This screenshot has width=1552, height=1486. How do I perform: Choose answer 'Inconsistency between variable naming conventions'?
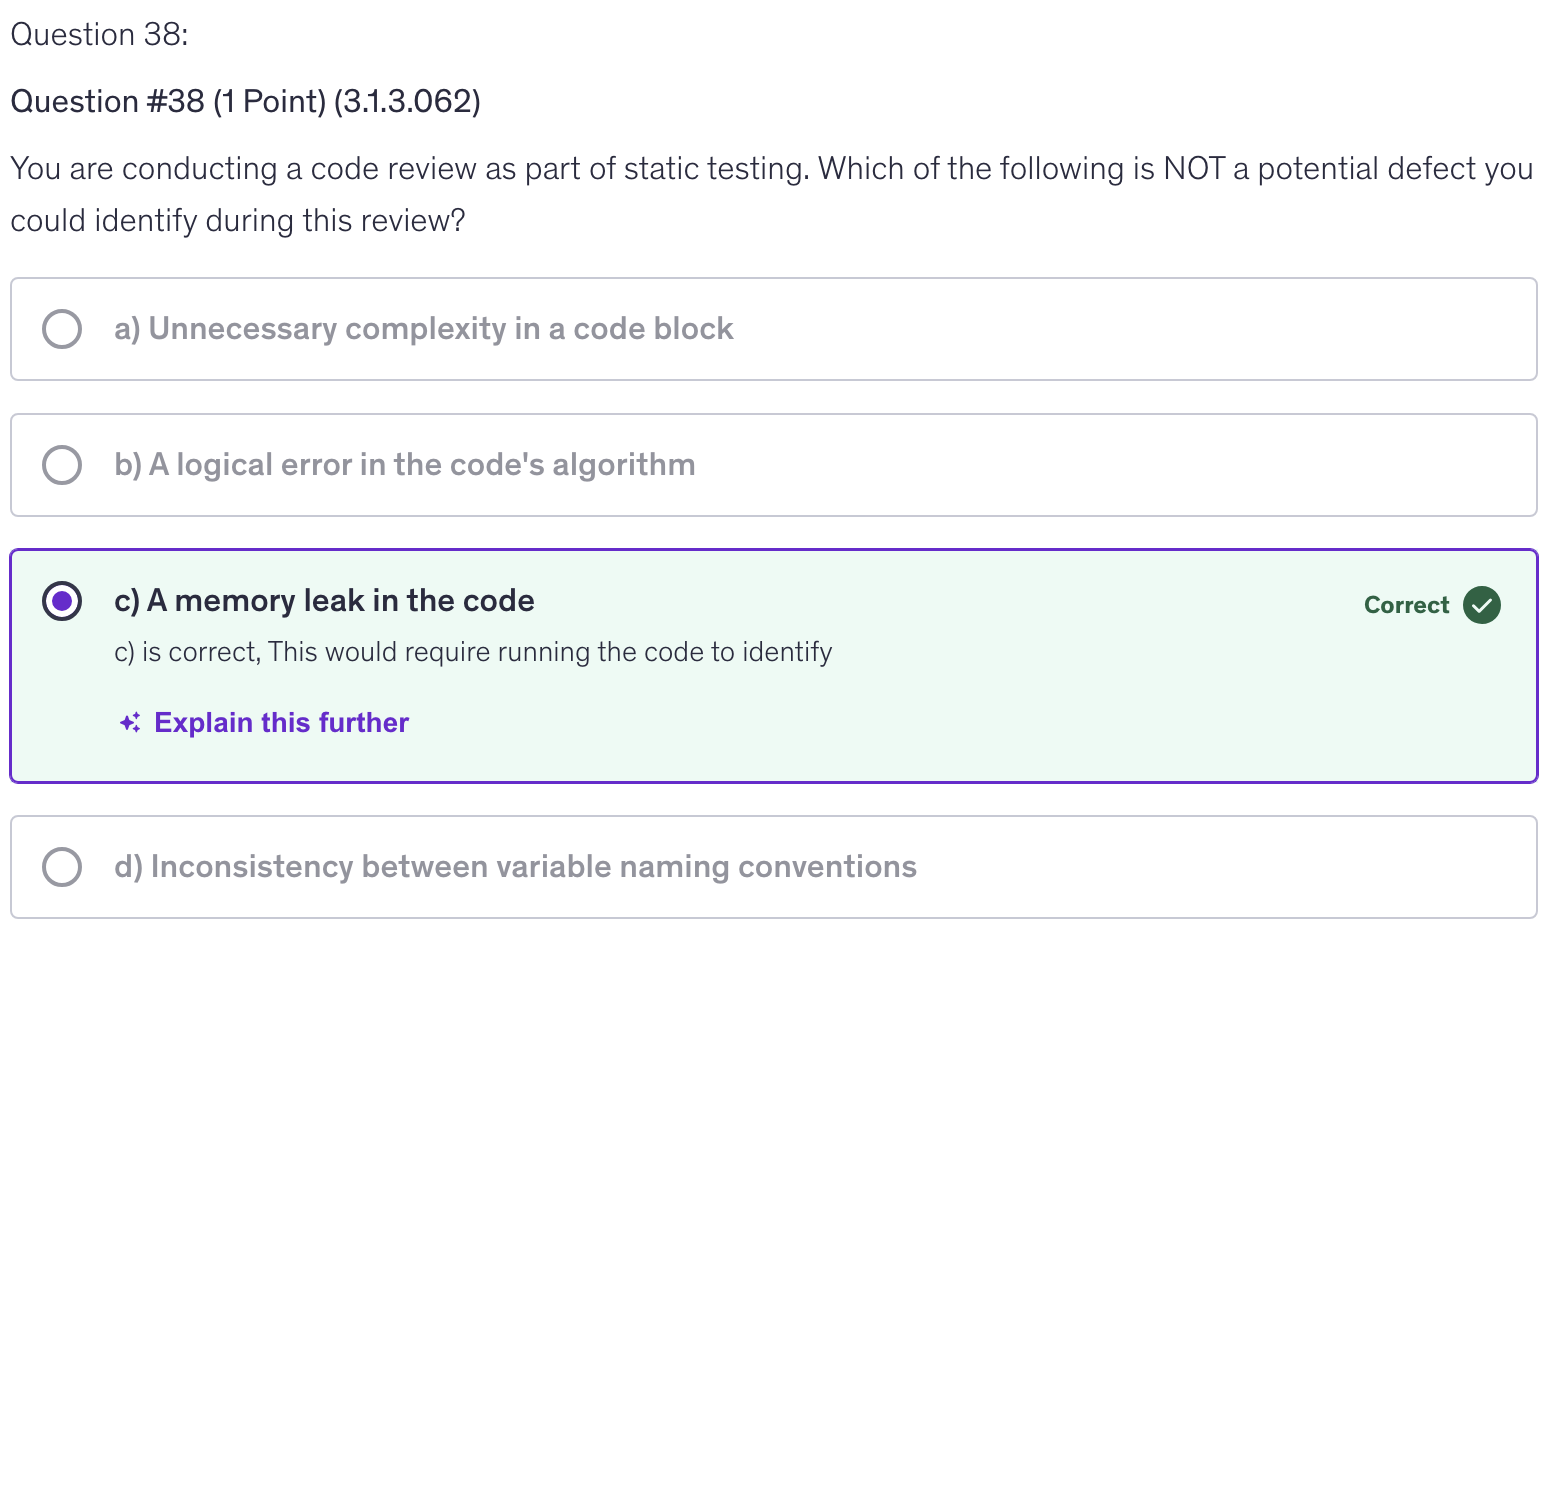[515, 867]
